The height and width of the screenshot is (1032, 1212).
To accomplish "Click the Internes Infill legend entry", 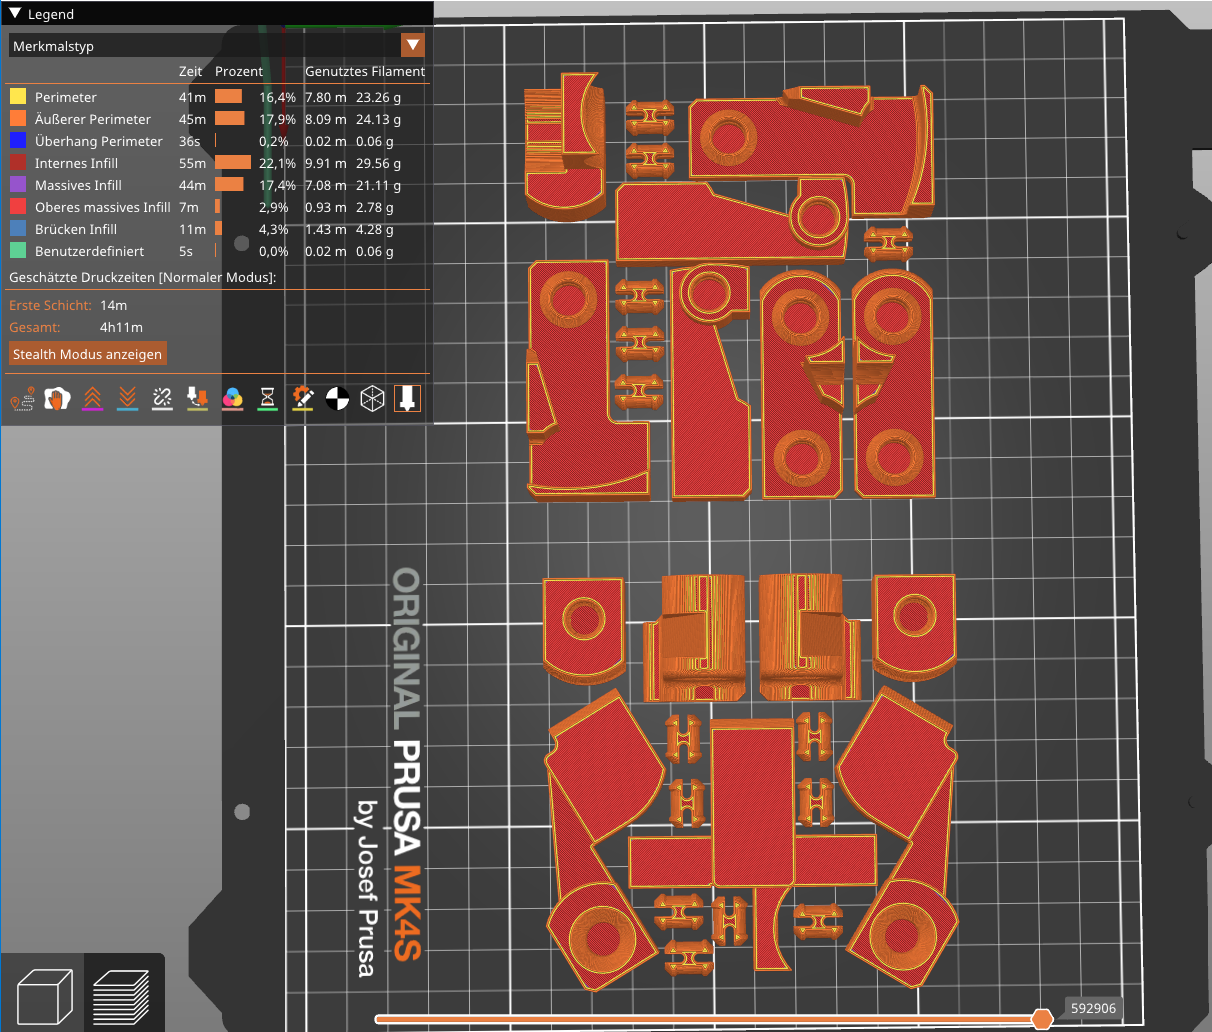I will [76, 163].
